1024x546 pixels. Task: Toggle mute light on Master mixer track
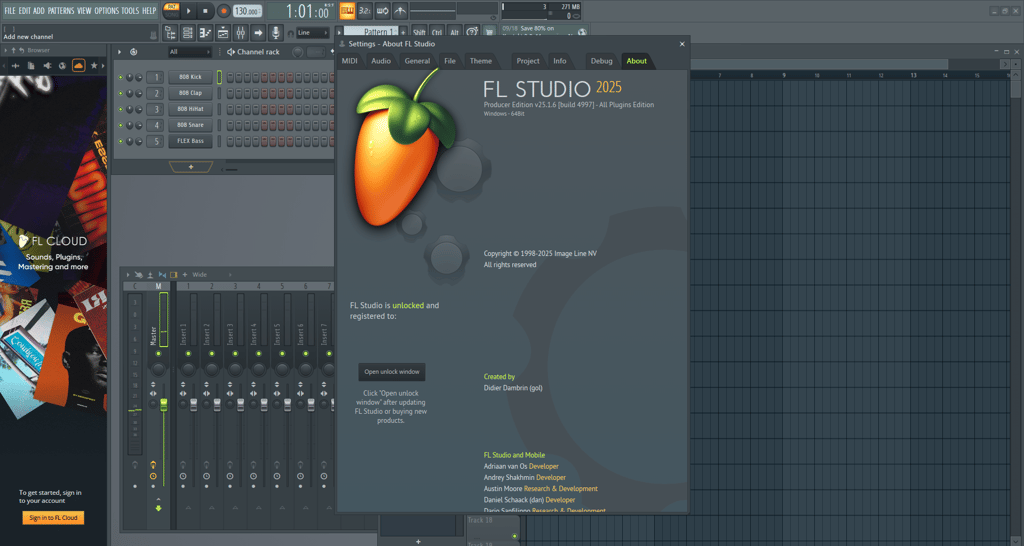tap(158, 353)
